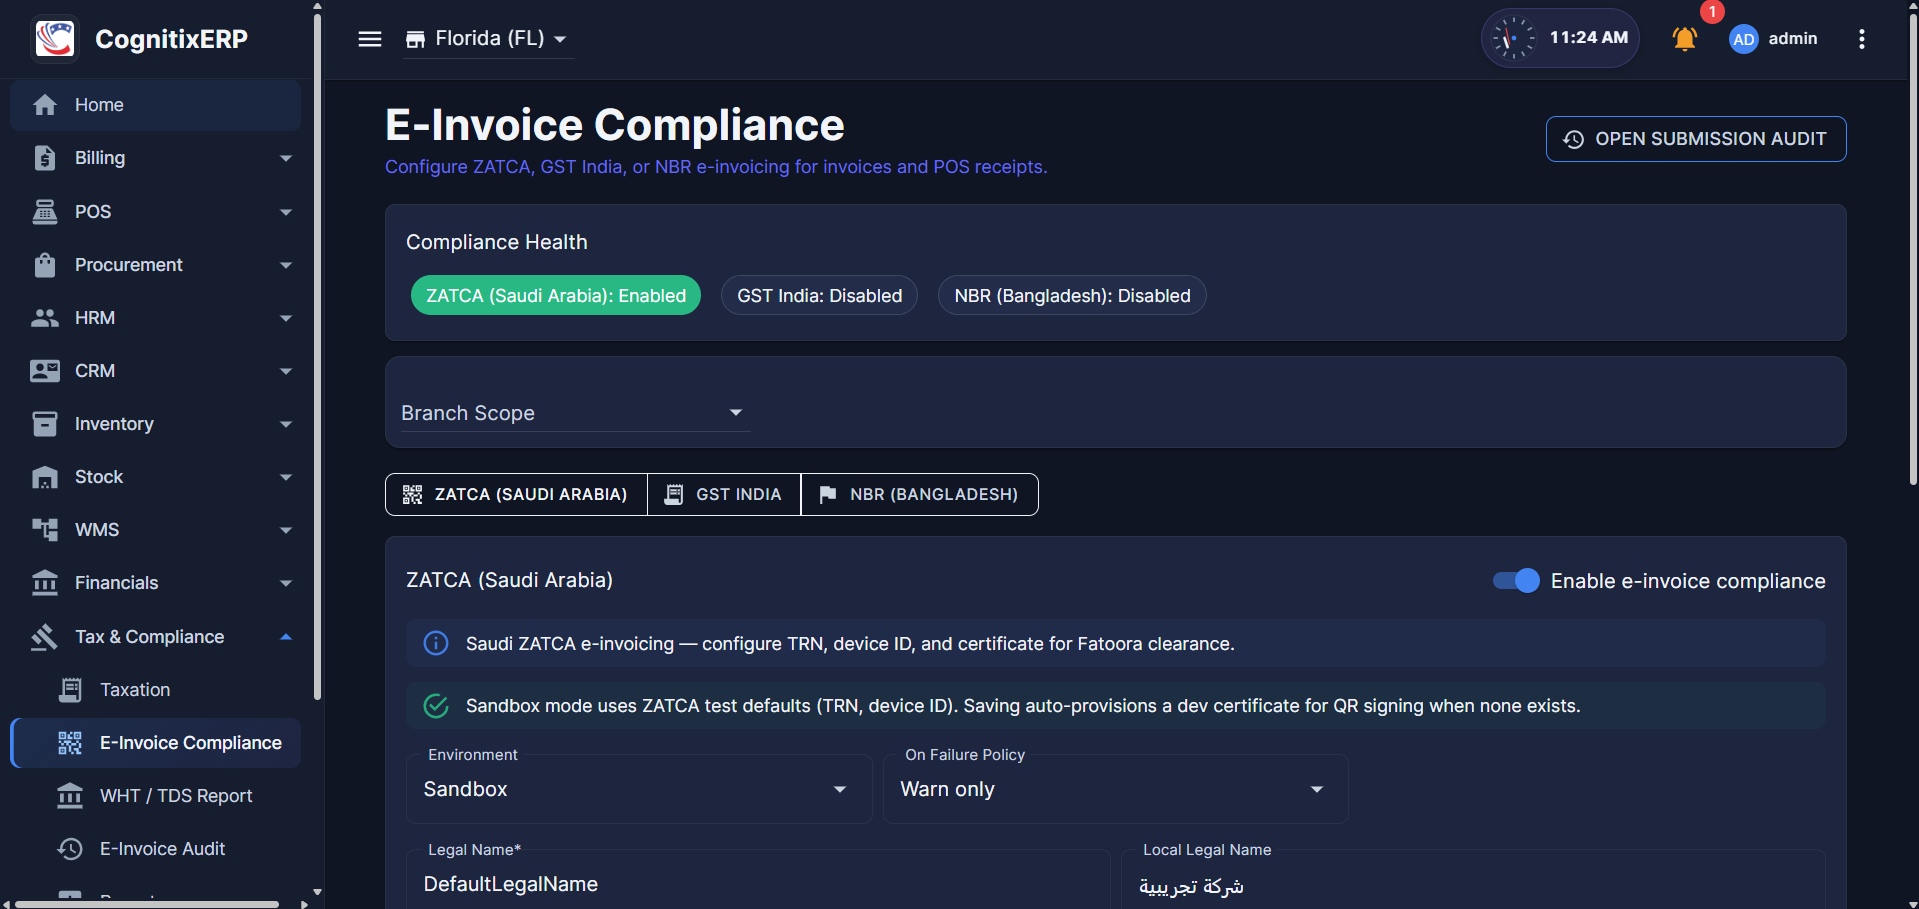Click the store icon beside Florida (FL)
Image resolution: width=1919 pixels, height=909 pixels.
point(415,39)
